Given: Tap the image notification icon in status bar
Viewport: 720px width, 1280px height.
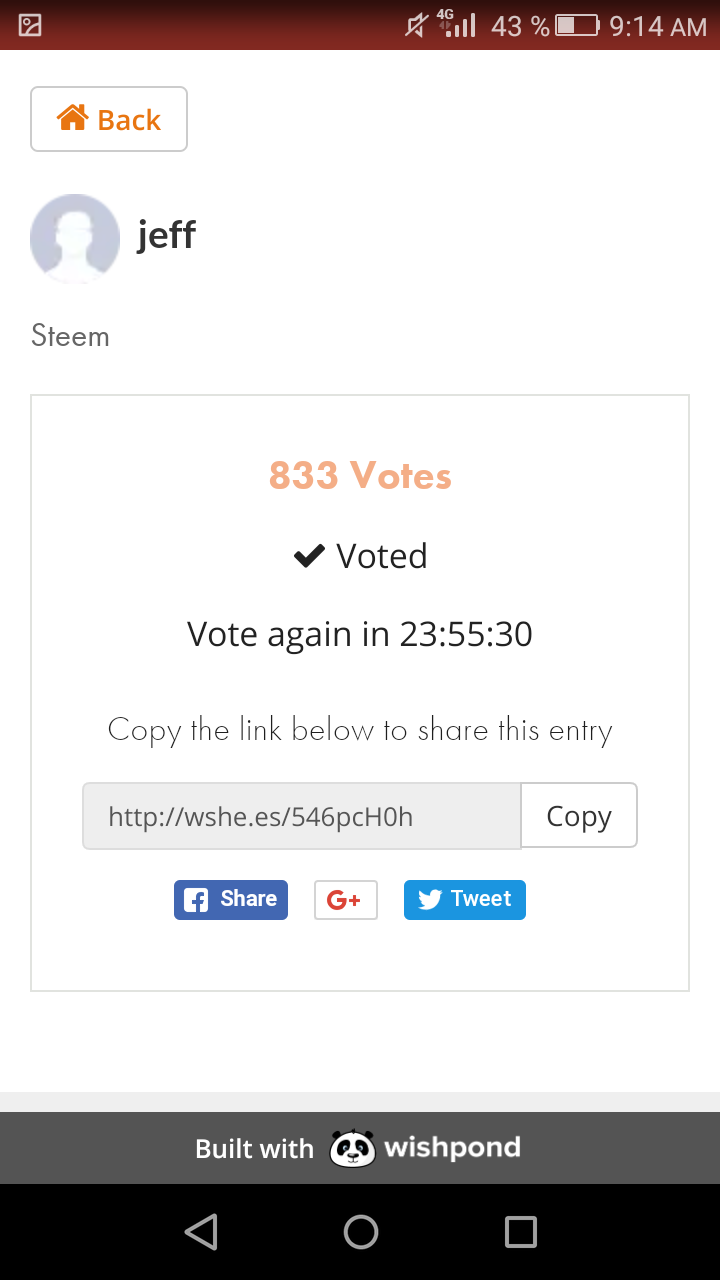Looking at the screenshot, I should 30,25.
